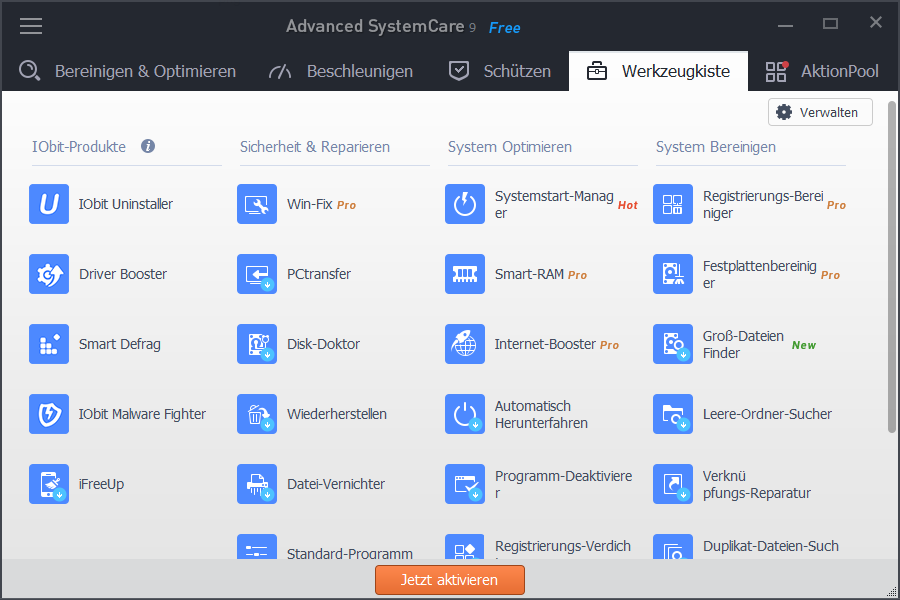This screenshot has height=600, width=900.
Task: Click the IObit Malware Fighter shield icon
Action: tap(49, 414)
